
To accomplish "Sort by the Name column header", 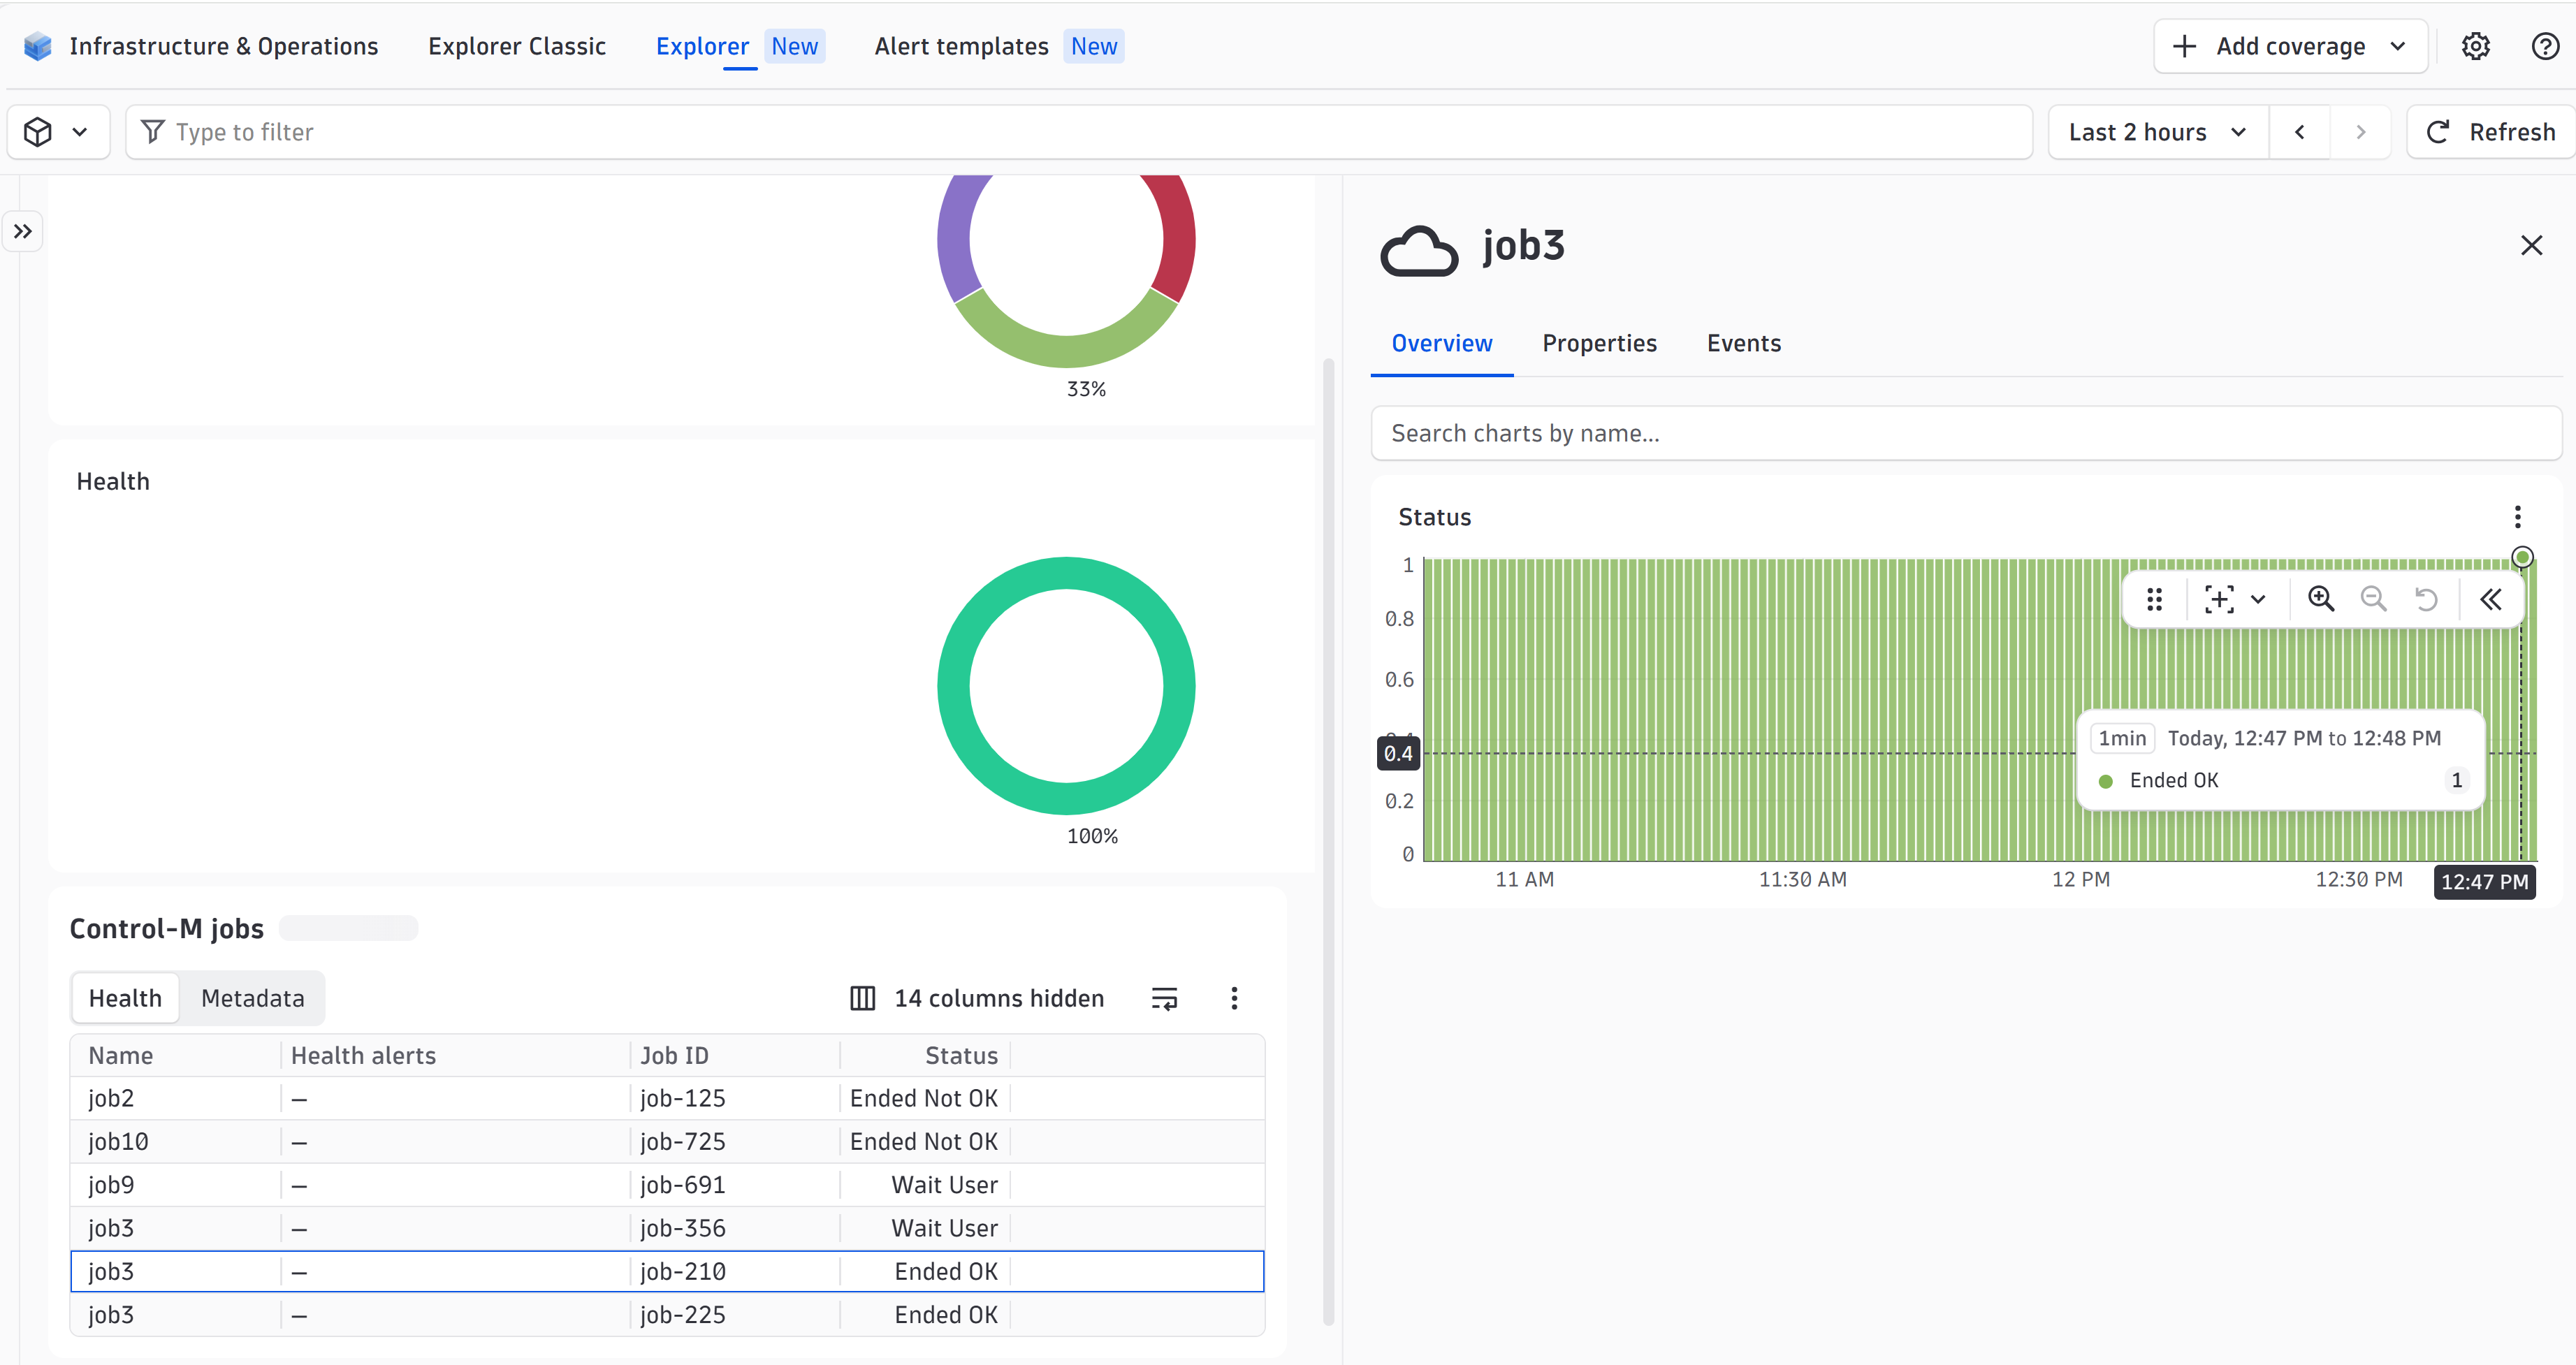I will coord(121,1055).
